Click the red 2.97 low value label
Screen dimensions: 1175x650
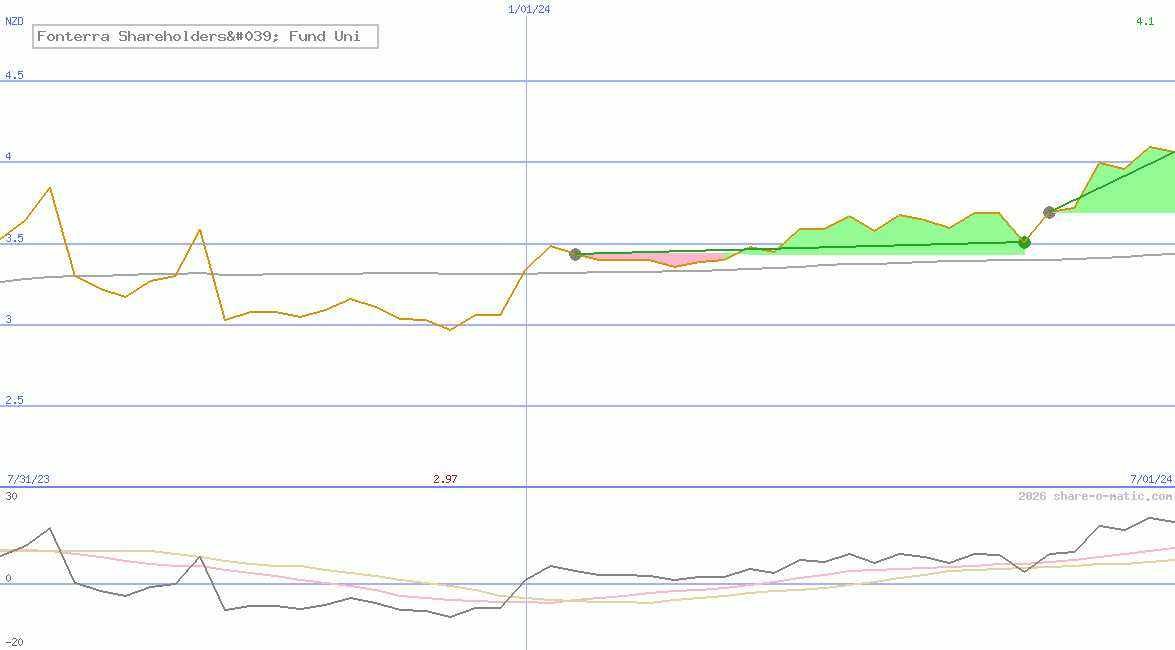[x=445, y=479]
